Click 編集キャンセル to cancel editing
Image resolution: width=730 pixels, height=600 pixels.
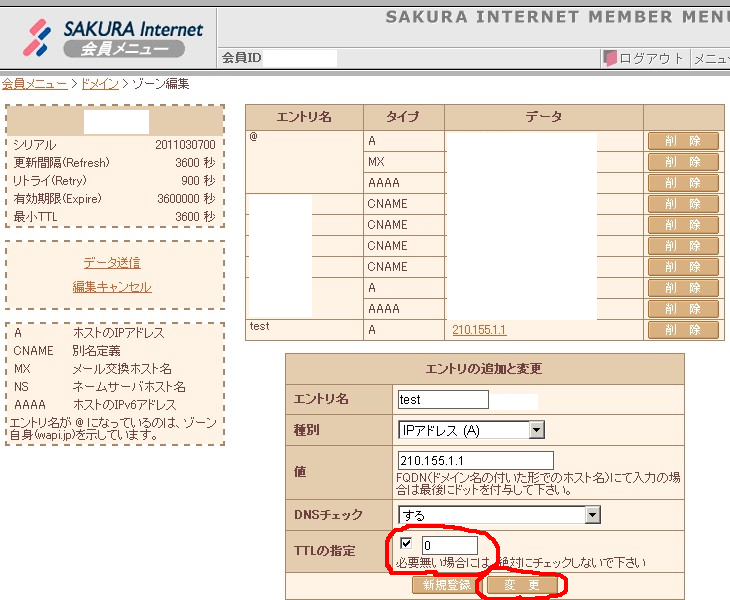pyautogui.click(x=112, y=287)
